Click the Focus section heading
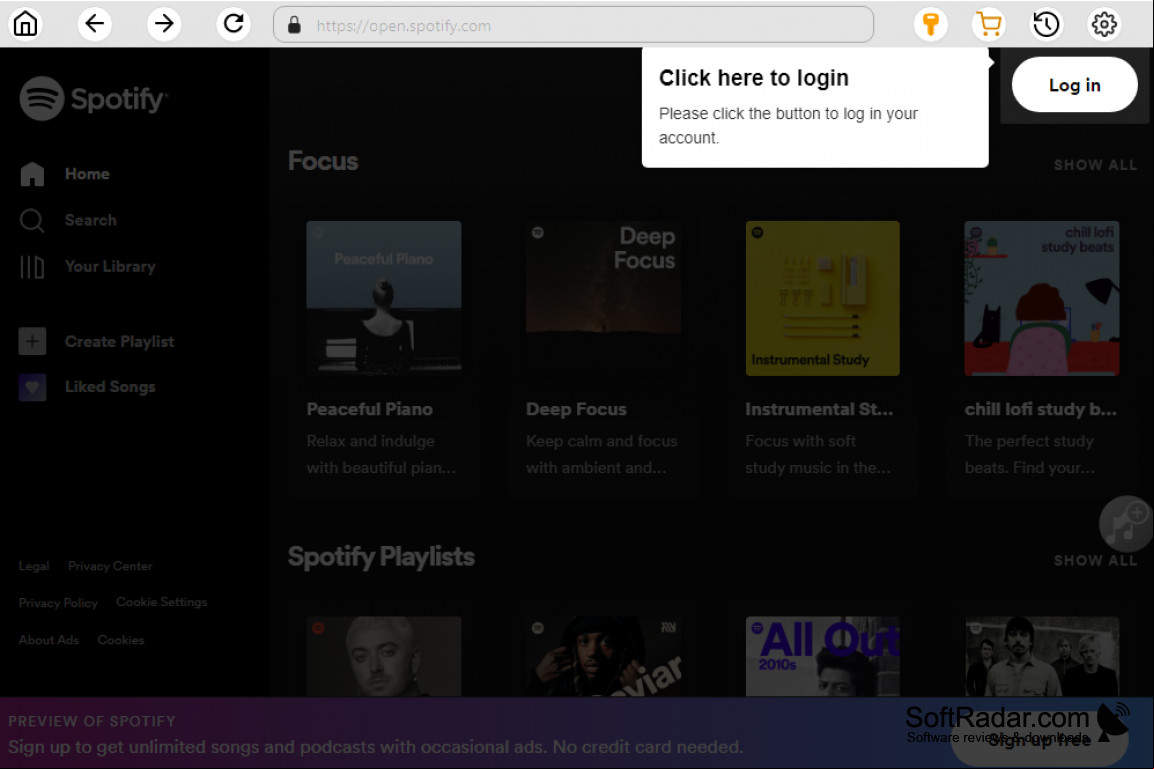 click(x=323, y=161)
